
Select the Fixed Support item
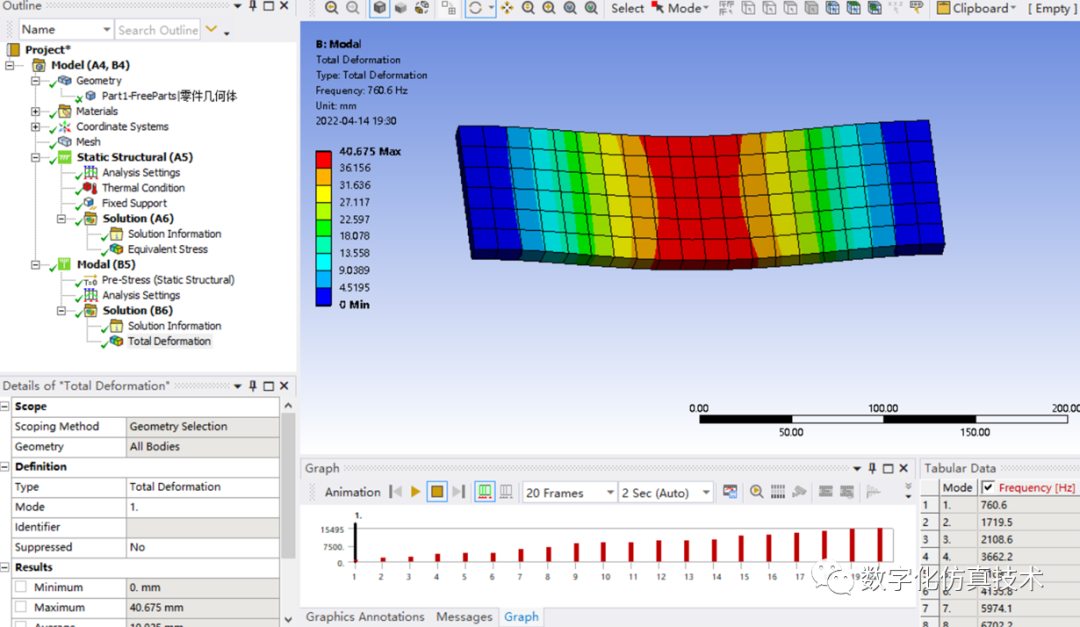click(x=134, y=203)
